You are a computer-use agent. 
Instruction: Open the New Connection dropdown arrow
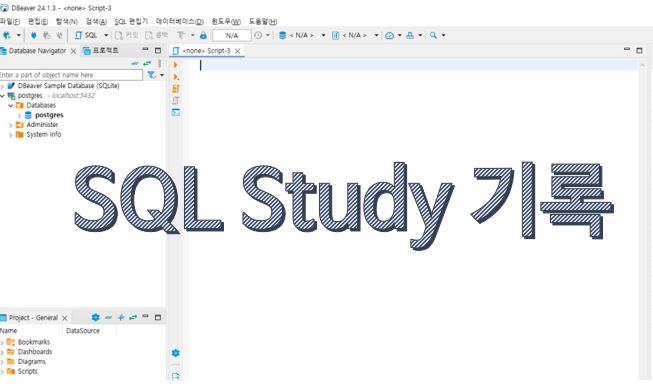(x=18, y=35)
